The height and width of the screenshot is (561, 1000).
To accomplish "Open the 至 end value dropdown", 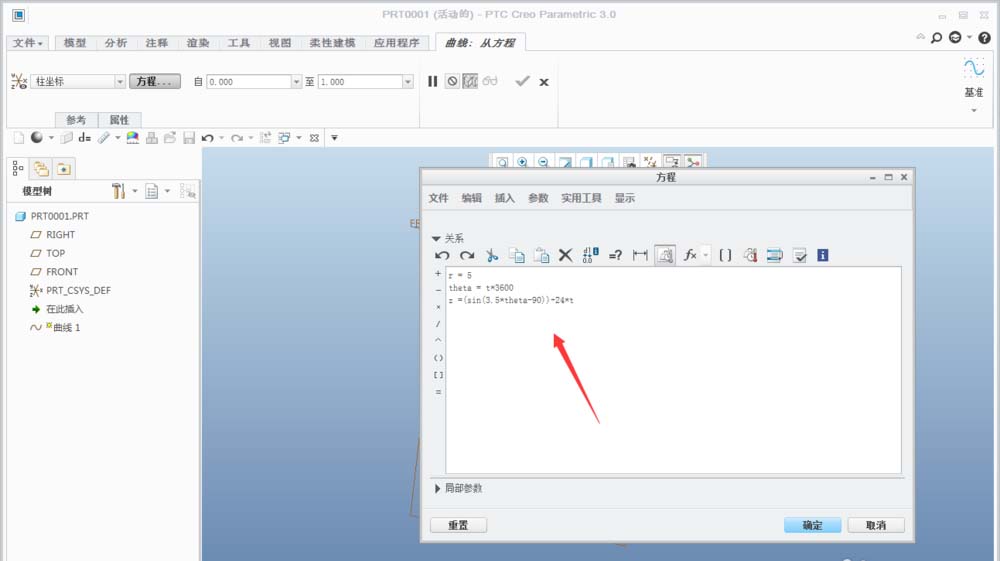I will (x=408, y=82).
